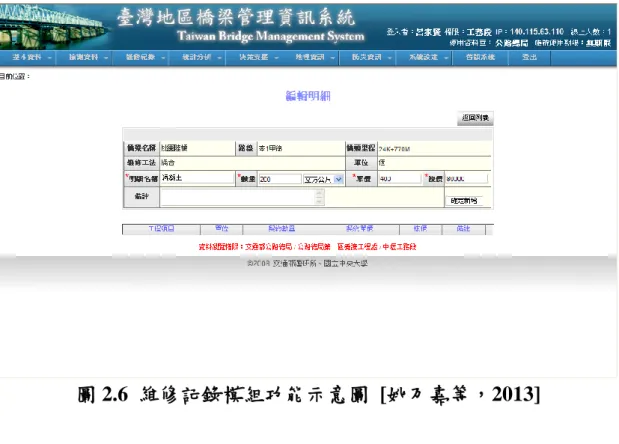Go to the 客服系統 menu item
The height and width of the screenshot is (444, 619).
(480, 57)
